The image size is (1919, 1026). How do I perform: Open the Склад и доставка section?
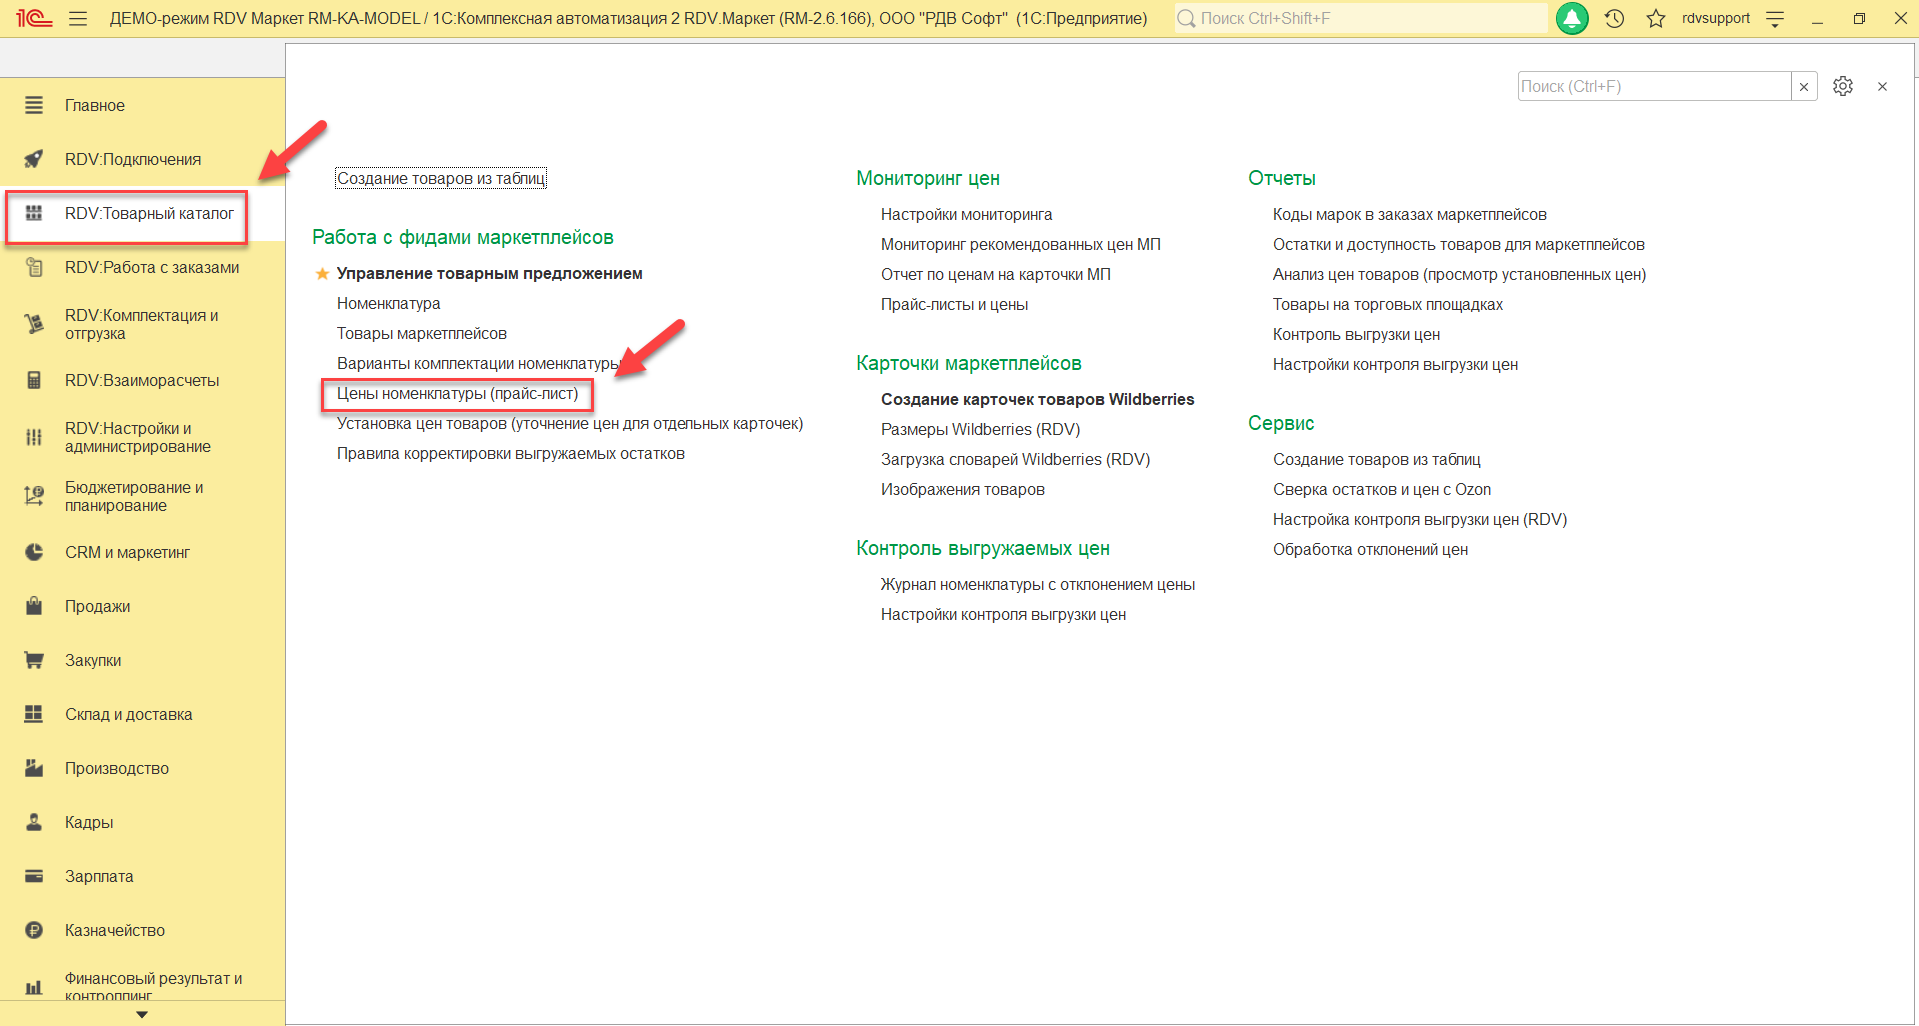pyautogui.click(x=128, y=714)
